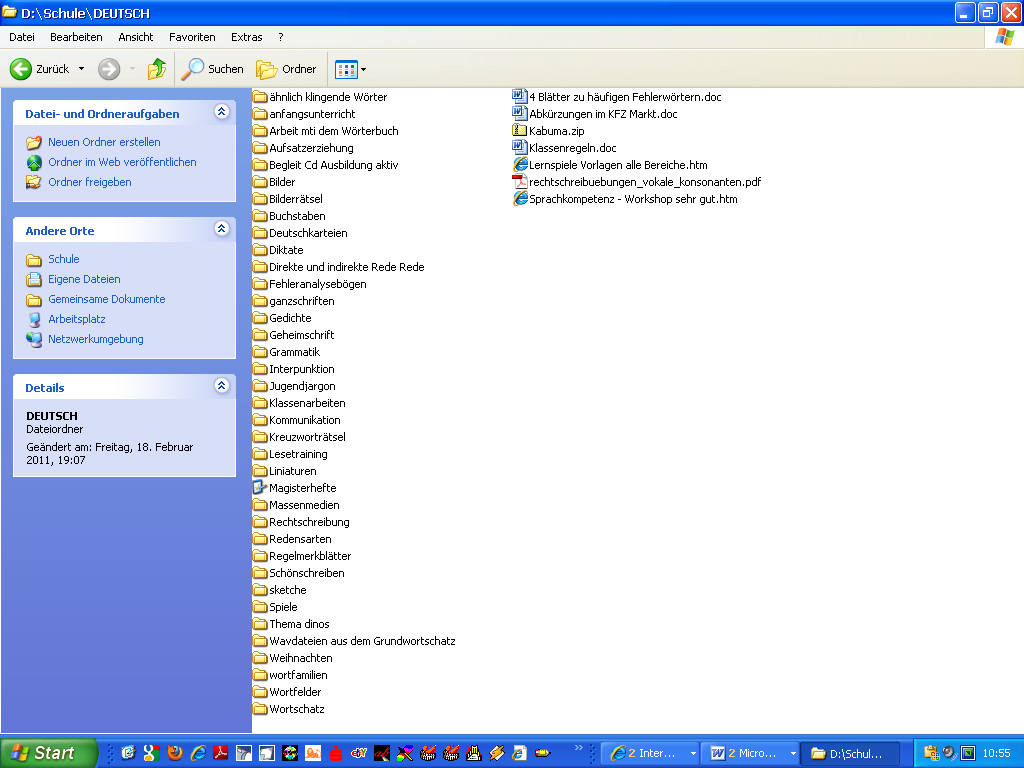Collapse the Details panel
Screen dimensions: 1024x768
pyautogui.click(x=221, y=386)
